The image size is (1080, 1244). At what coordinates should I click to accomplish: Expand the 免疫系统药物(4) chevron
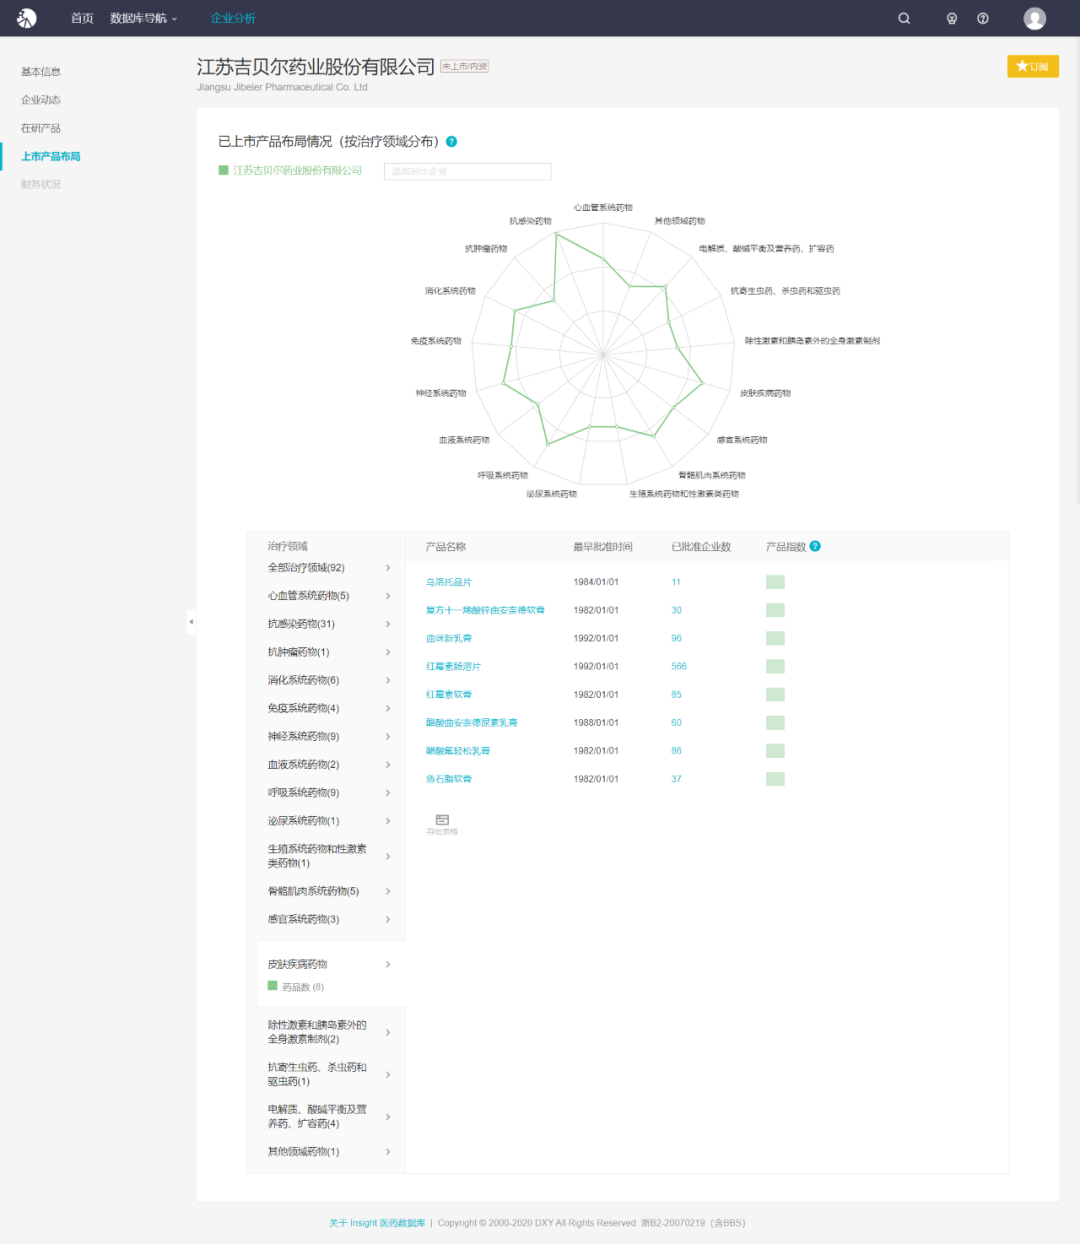click(388, 708)
